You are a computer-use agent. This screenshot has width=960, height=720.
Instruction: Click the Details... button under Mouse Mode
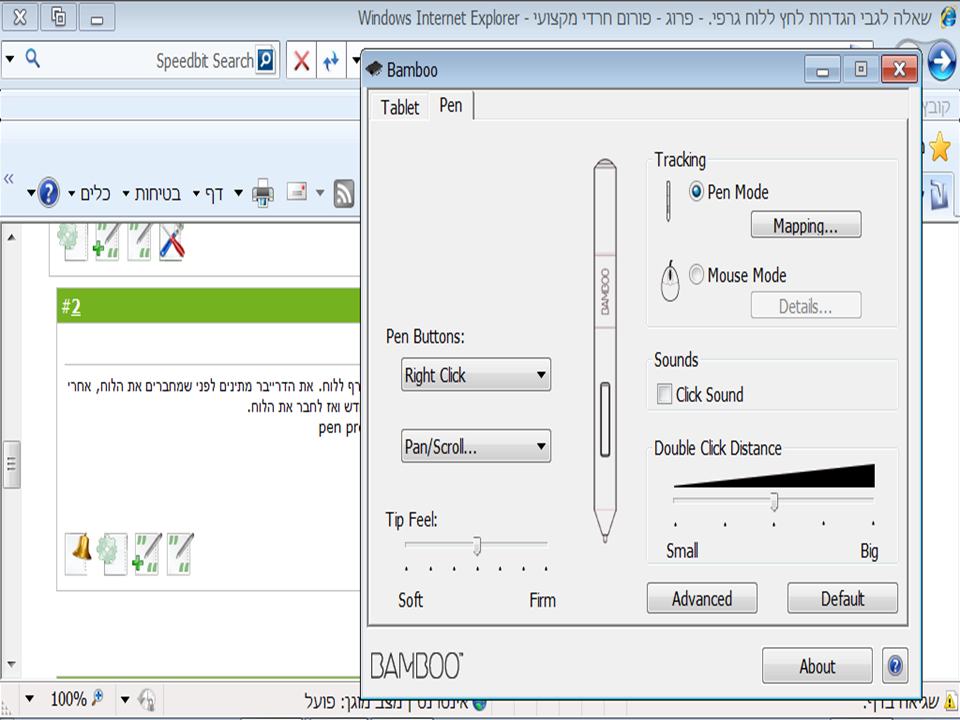[x=806, y=305]
